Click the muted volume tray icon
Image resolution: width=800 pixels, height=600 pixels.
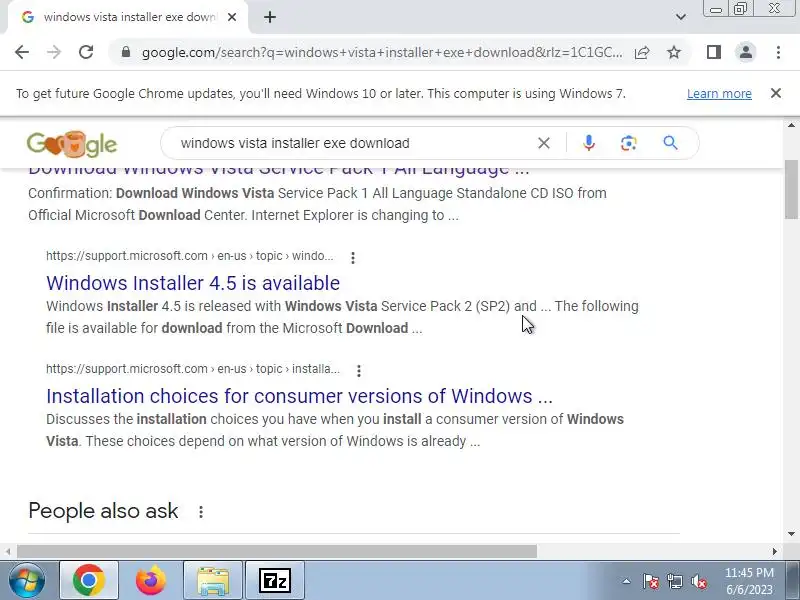(x=698, y=581)
